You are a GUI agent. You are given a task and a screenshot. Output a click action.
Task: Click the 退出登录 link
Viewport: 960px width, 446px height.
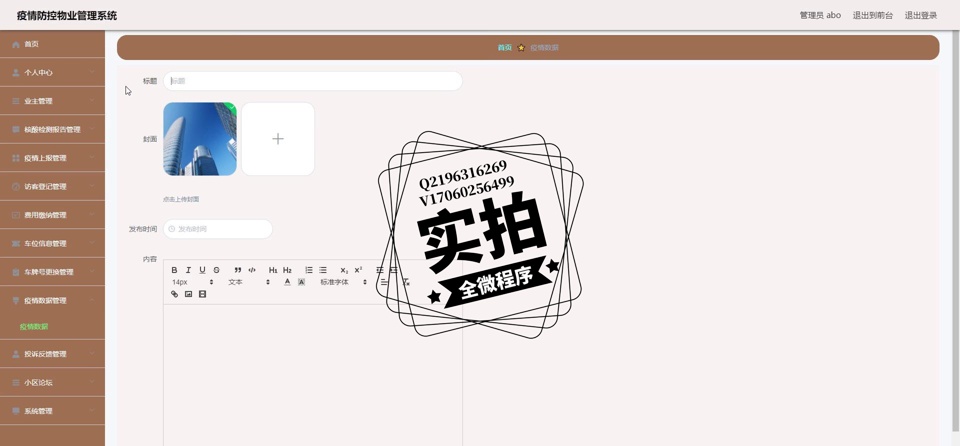coord(920,15)
